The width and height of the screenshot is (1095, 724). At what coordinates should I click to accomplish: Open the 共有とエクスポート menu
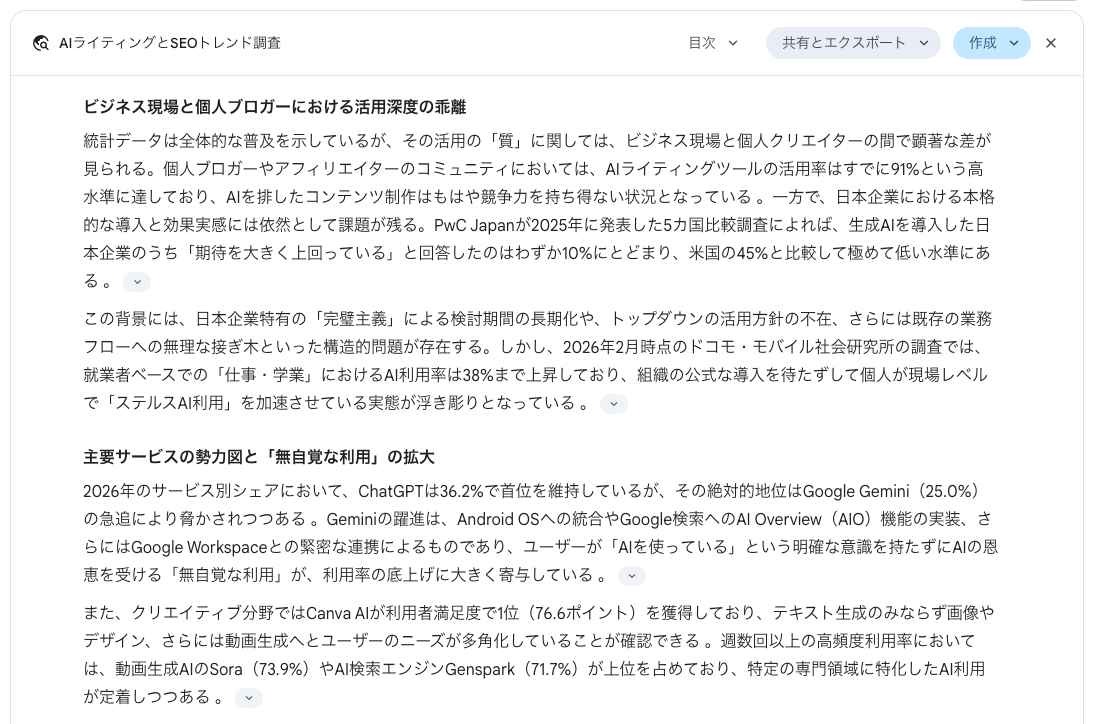pyautogui.click(x=853, y=43)
